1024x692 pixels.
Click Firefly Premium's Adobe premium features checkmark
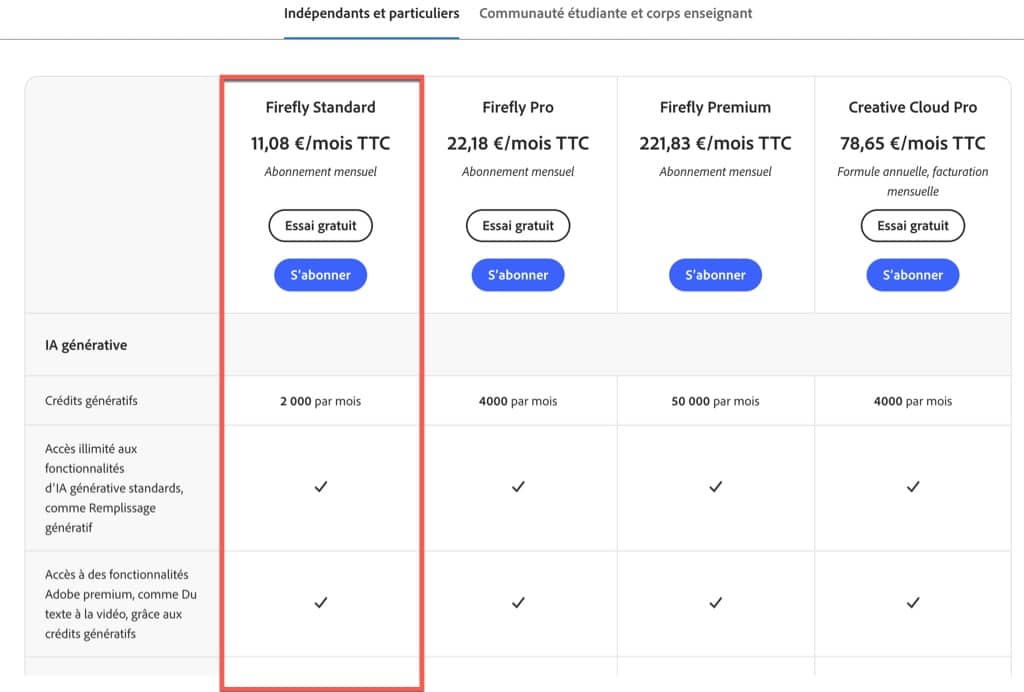715,603
